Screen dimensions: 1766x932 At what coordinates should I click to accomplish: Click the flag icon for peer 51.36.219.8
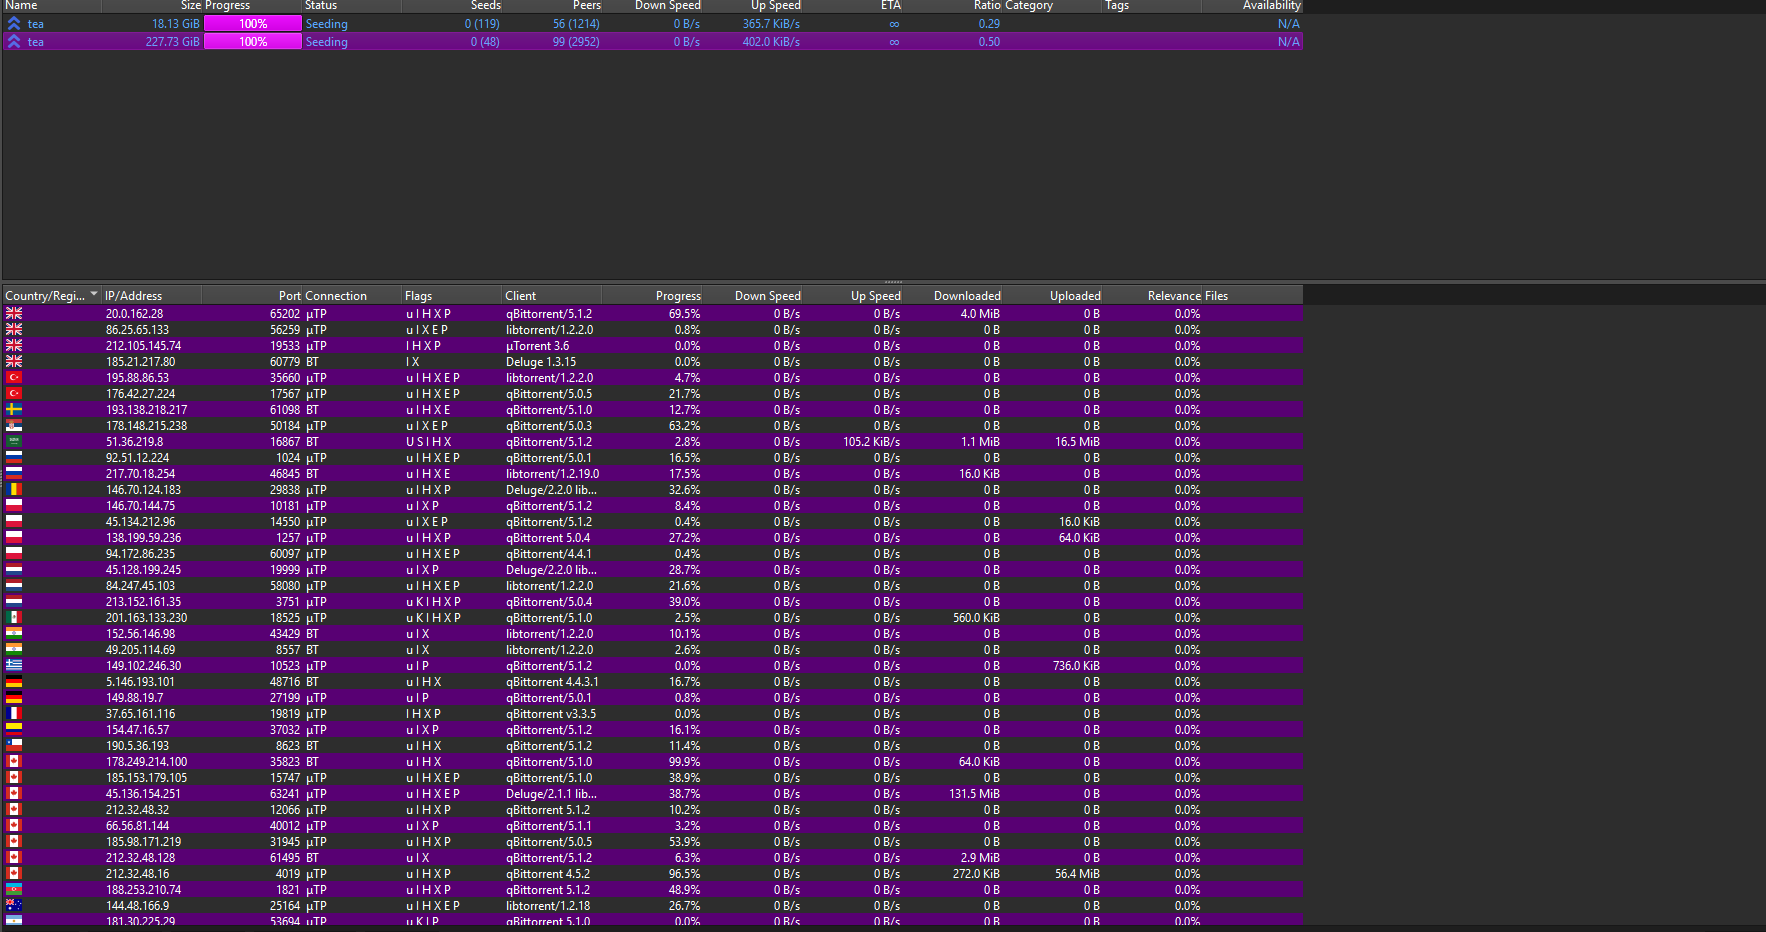(14, 441)
